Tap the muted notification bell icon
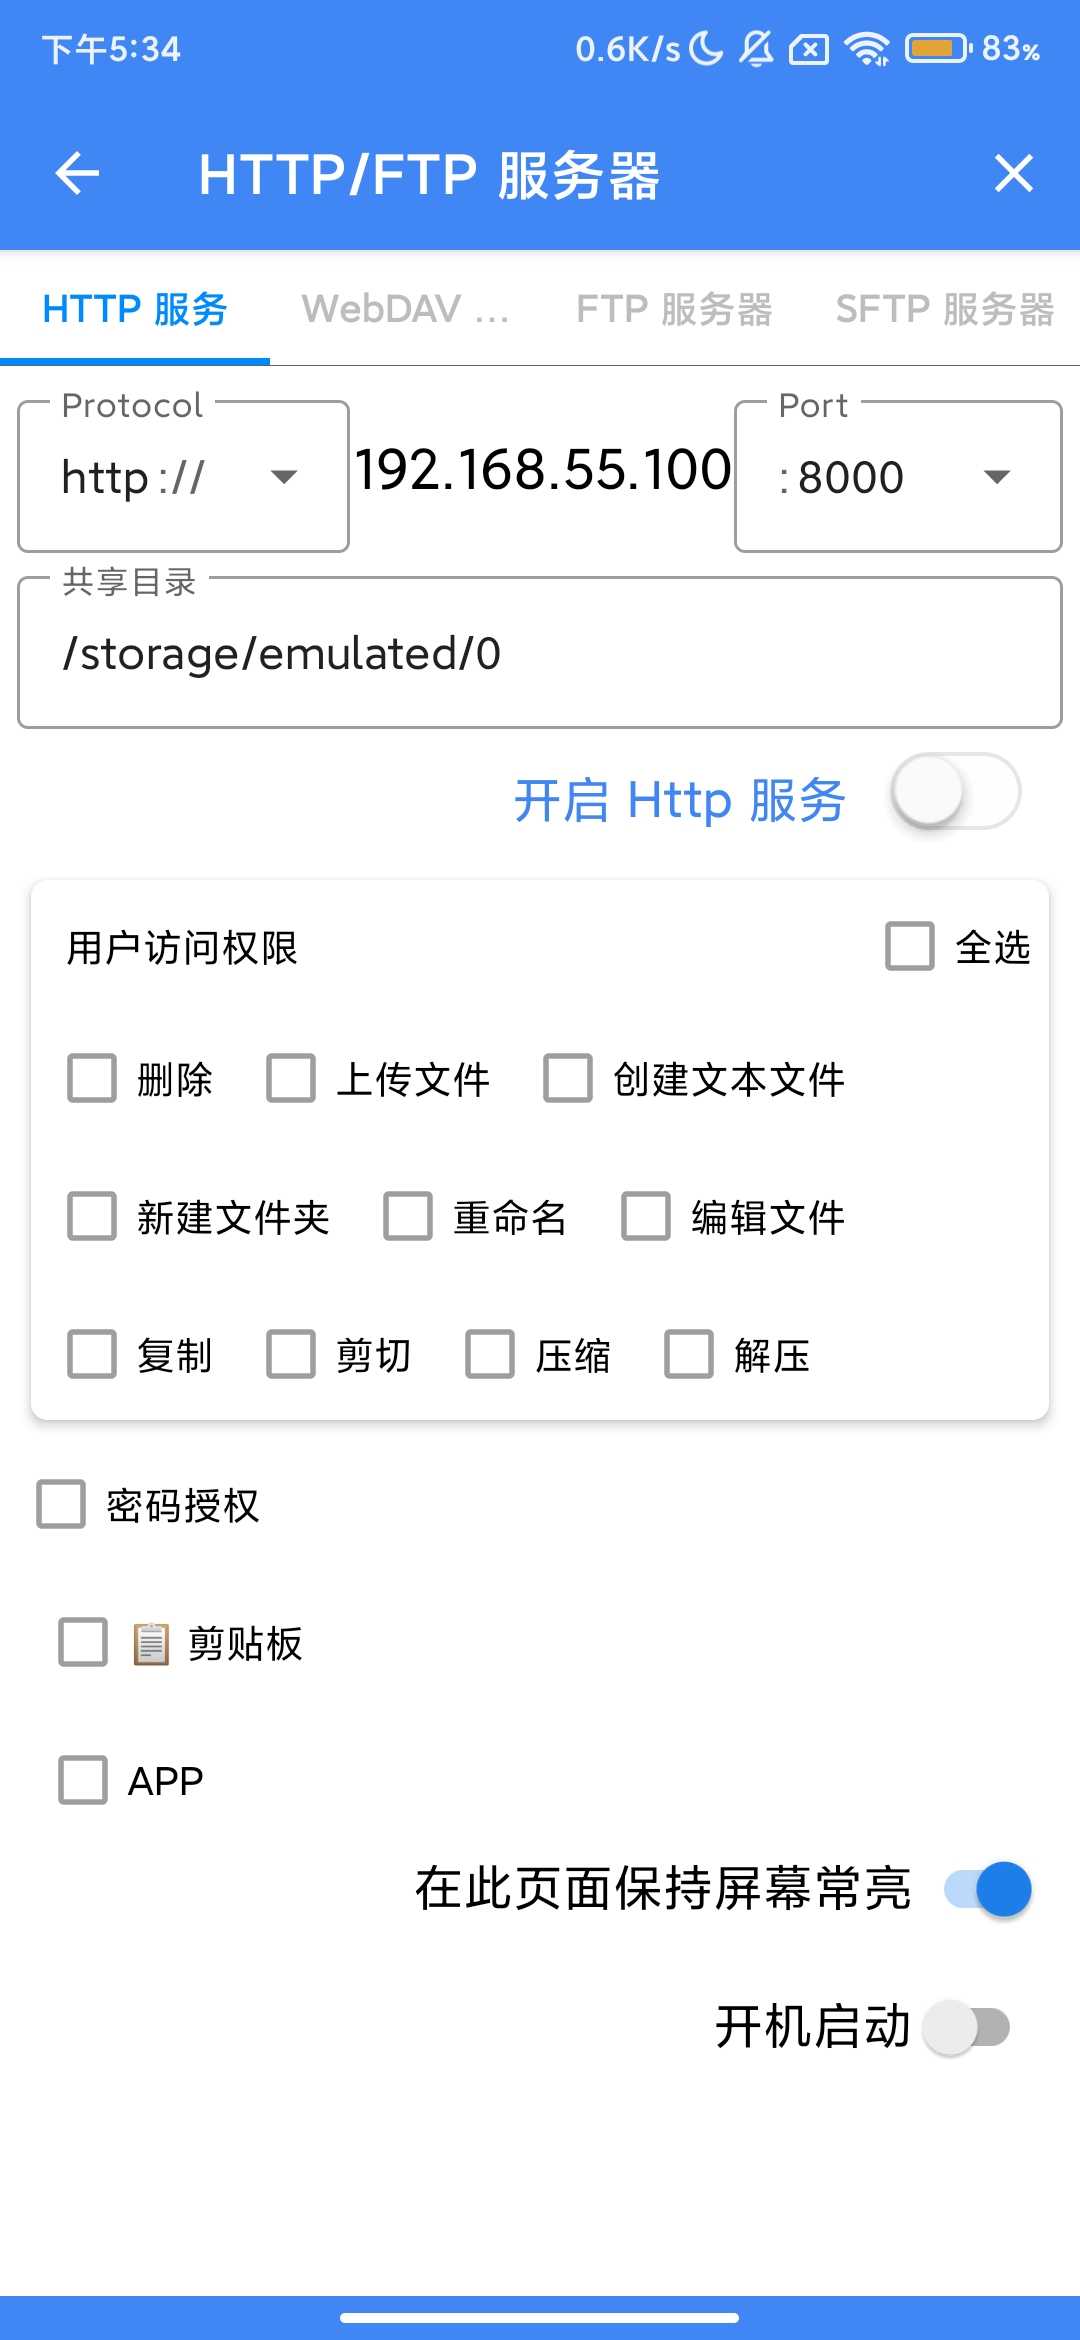Screen dimensions: 1080x2340 click(756, 48)
